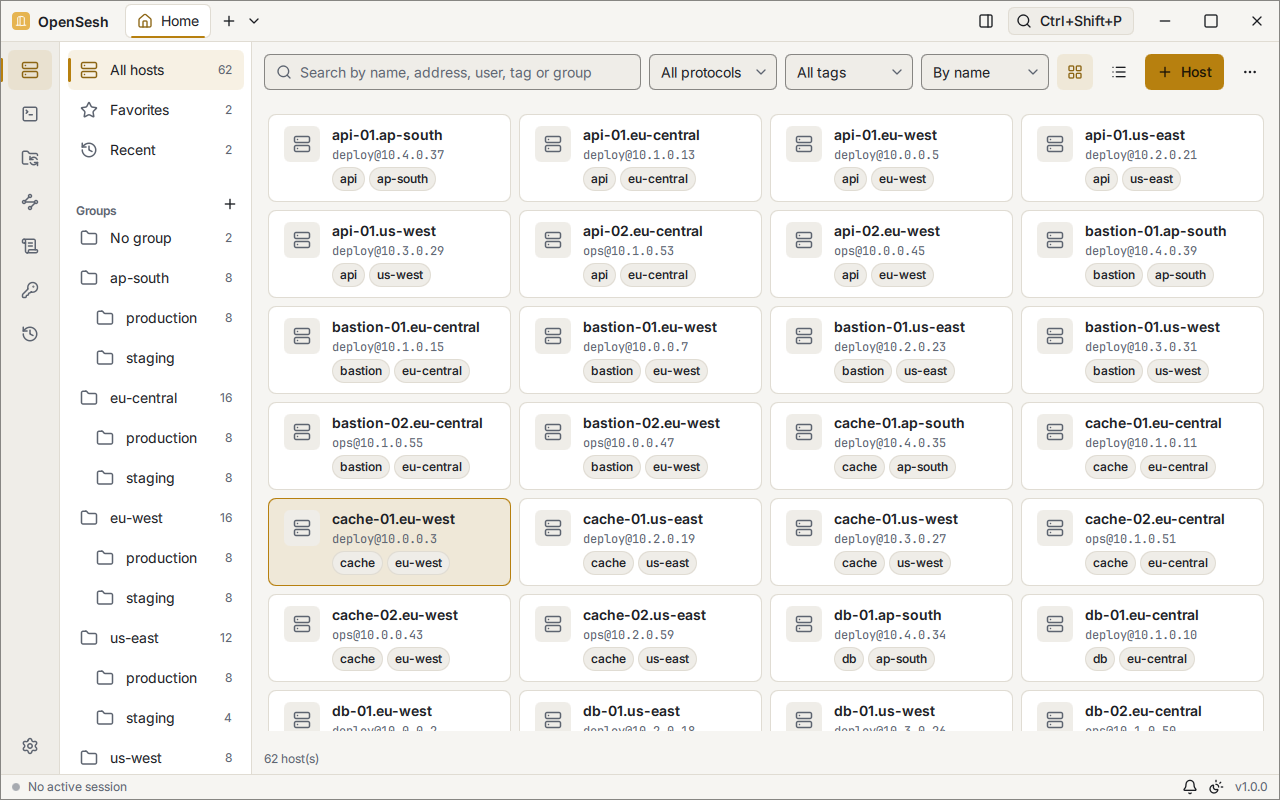Click the server icon of db-01.ap-south
The image size is (1280, 800).
[x=803, y=624]
